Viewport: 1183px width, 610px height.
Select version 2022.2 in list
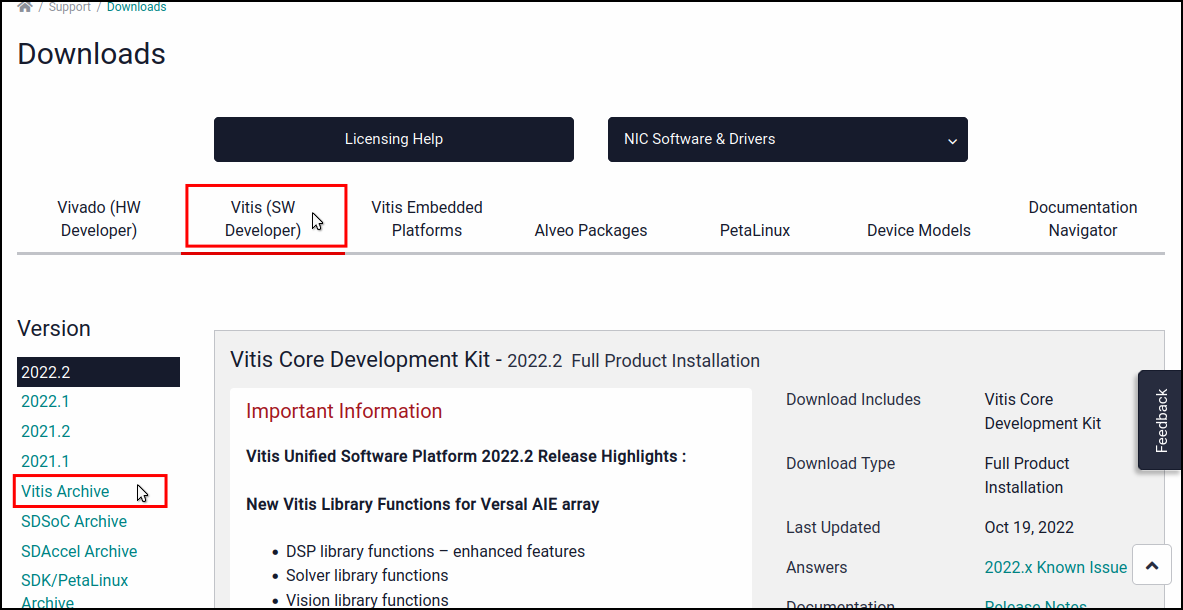pos(98,372)
